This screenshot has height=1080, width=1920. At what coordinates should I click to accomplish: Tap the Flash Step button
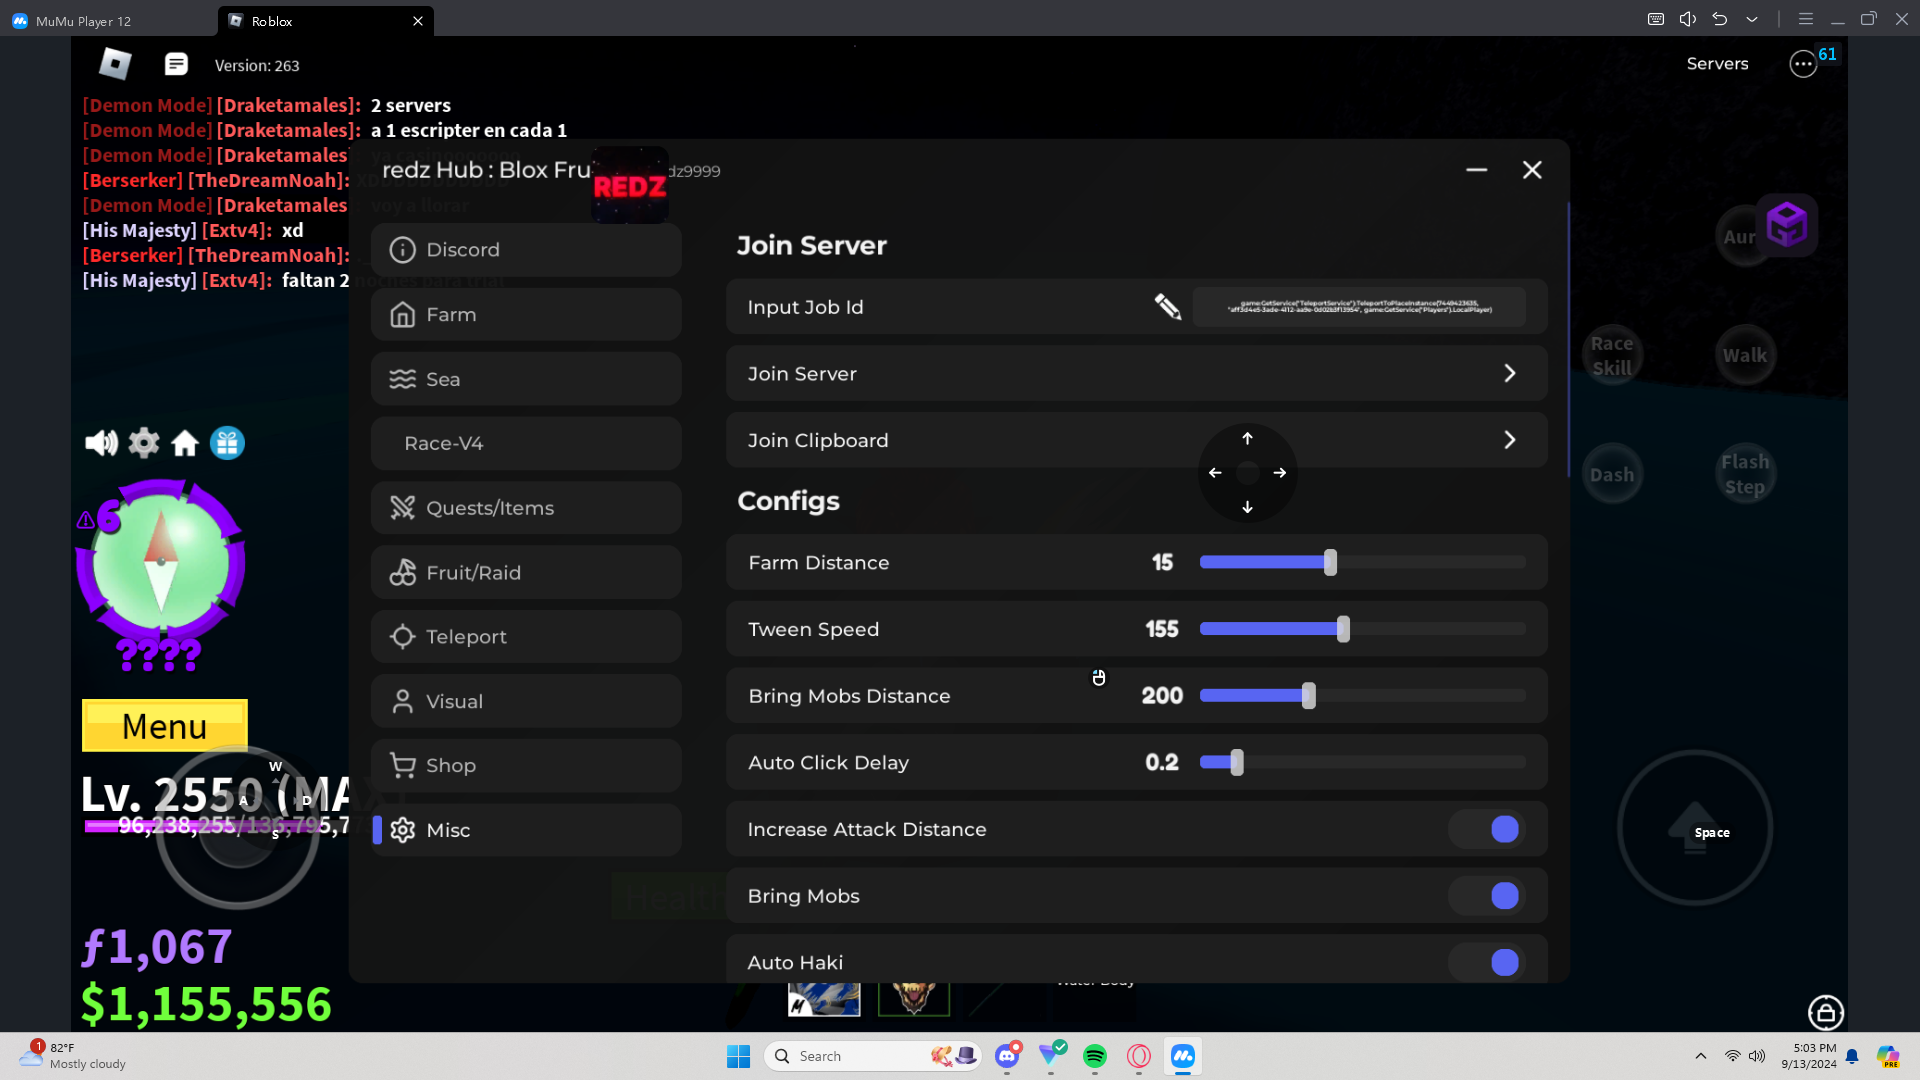click(1745, 474)
